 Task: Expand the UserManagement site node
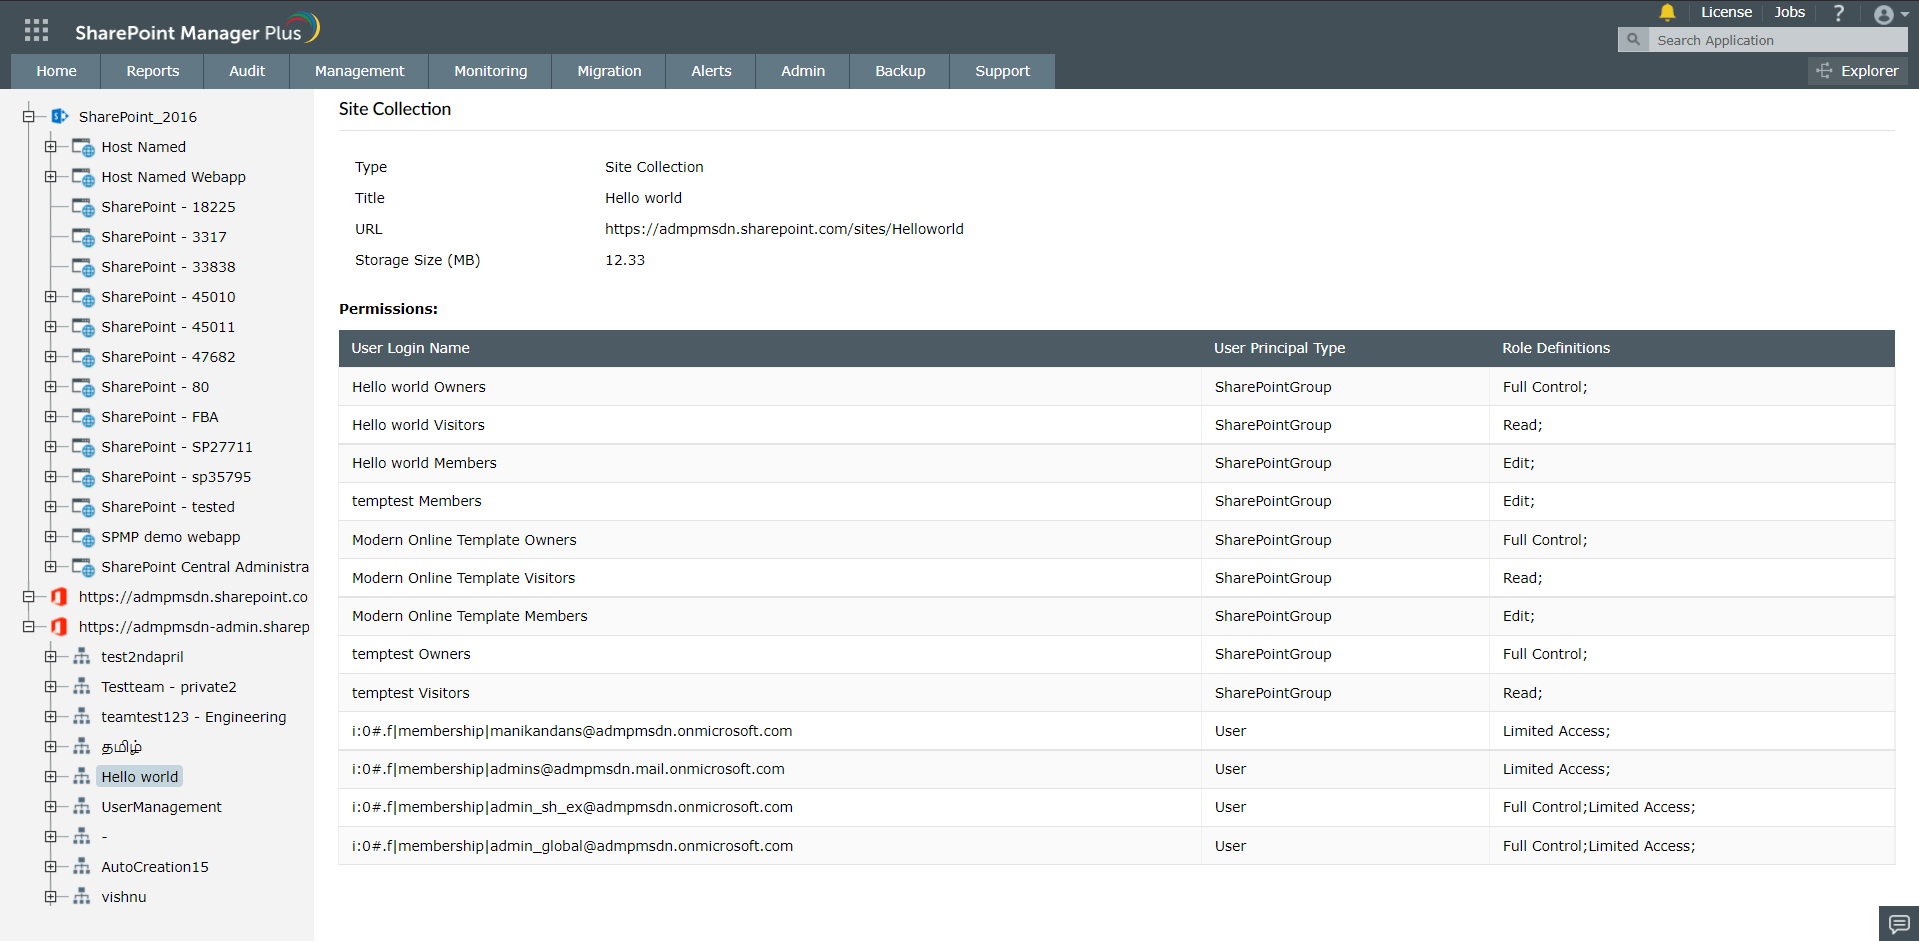(50, 807)
